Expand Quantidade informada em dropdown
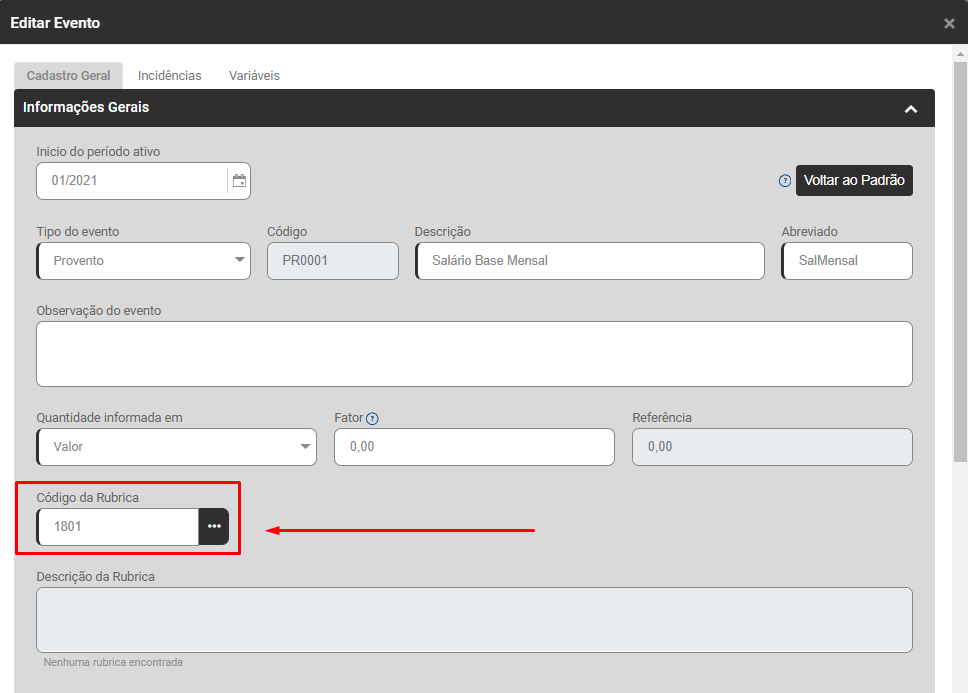This screenshot has width=968, height=693. tap(176, 447)
